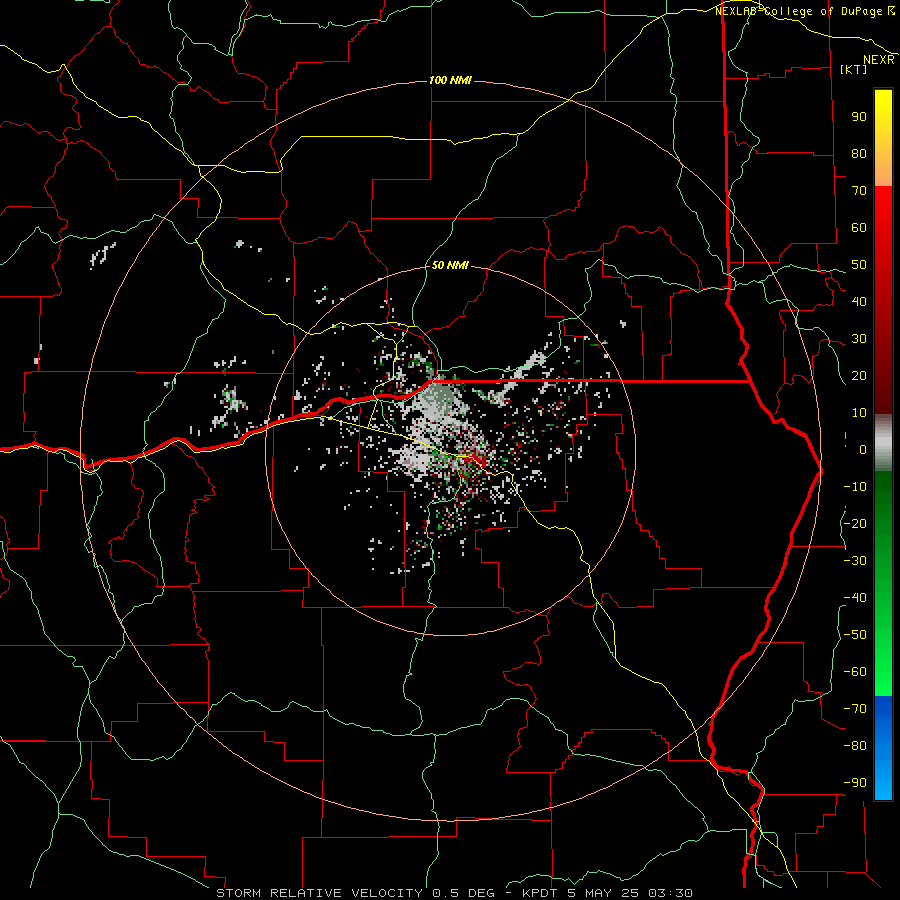Click the 70 value on the velocity scale
Viewport: 900px width, 900px height.
point(859,191)
